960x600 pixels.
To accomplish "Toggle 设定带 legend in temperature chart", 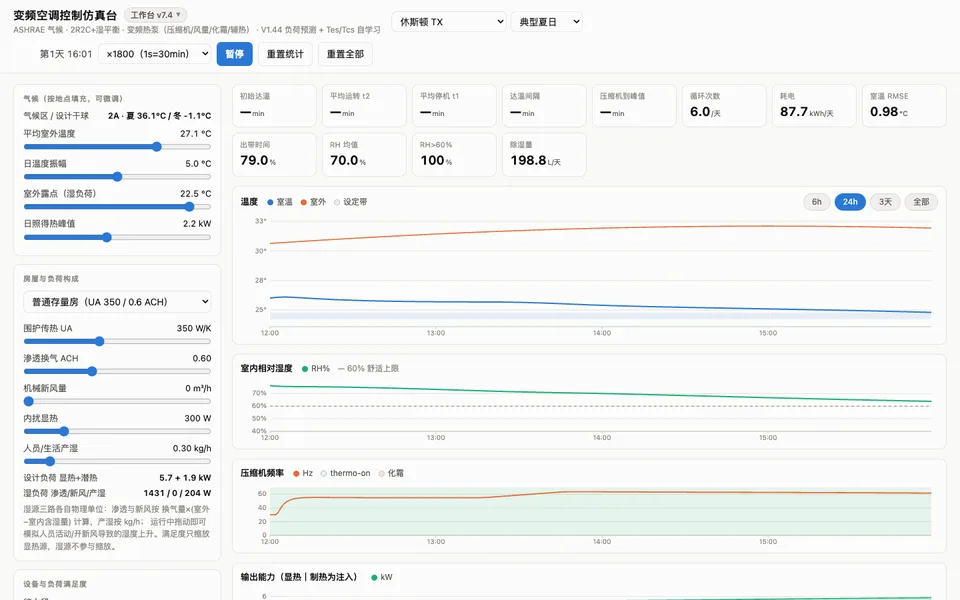I will tap(350, 202).
